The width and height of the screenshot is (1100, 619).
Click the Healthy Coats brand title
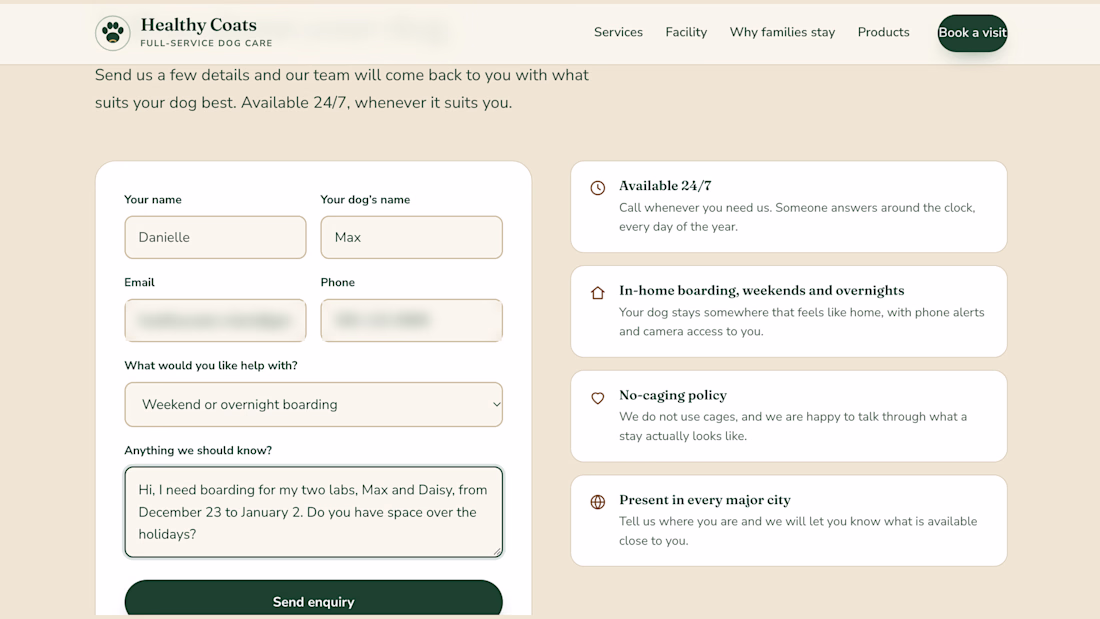pos(199,25)
